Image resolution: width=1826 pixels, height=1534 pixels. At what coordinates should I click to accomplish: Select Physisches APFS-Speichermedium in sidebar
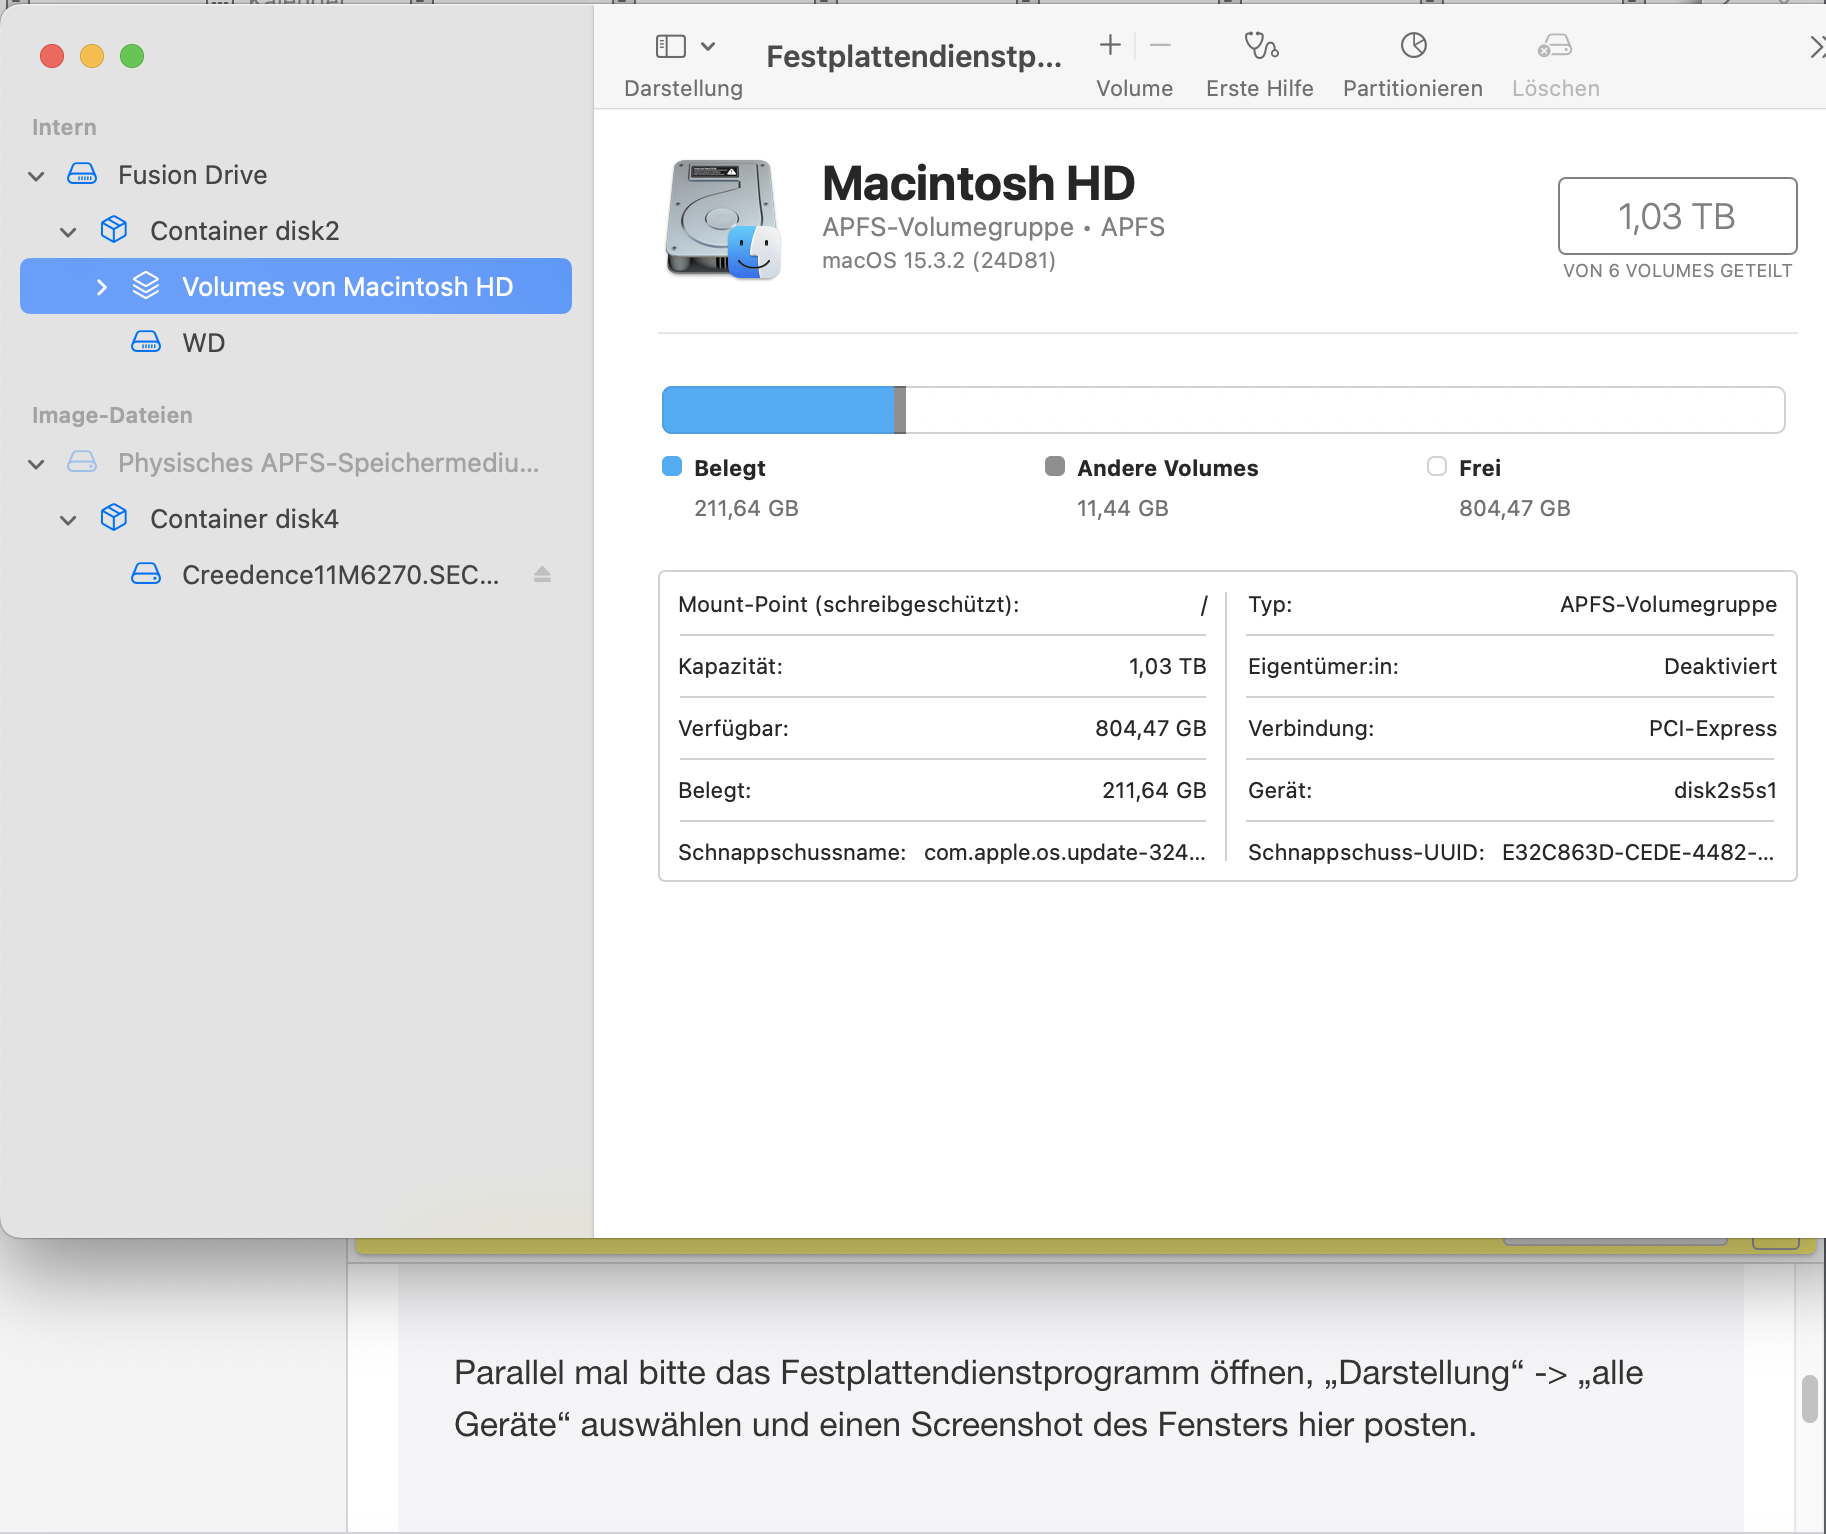327,463
